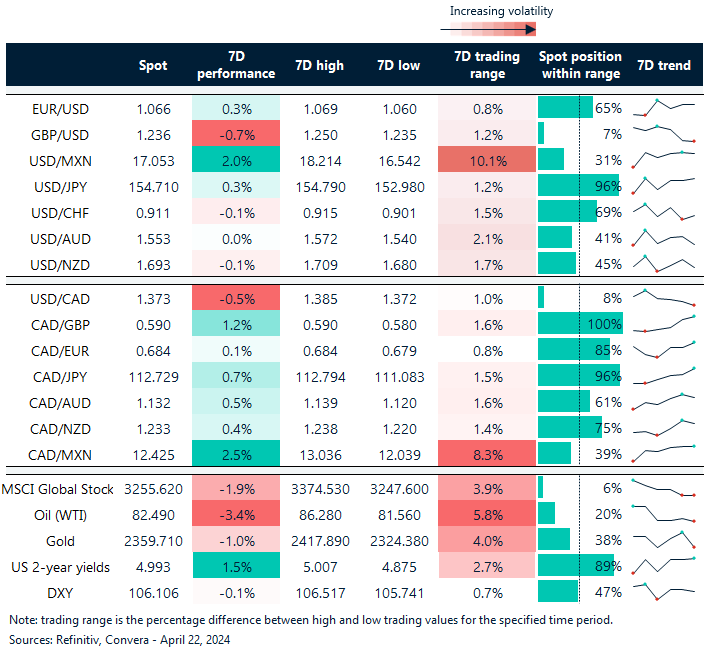Screen dimensions: 705x650
Task: Click the USD/CAD 7D trend sparkline
Action: (664, 298)
